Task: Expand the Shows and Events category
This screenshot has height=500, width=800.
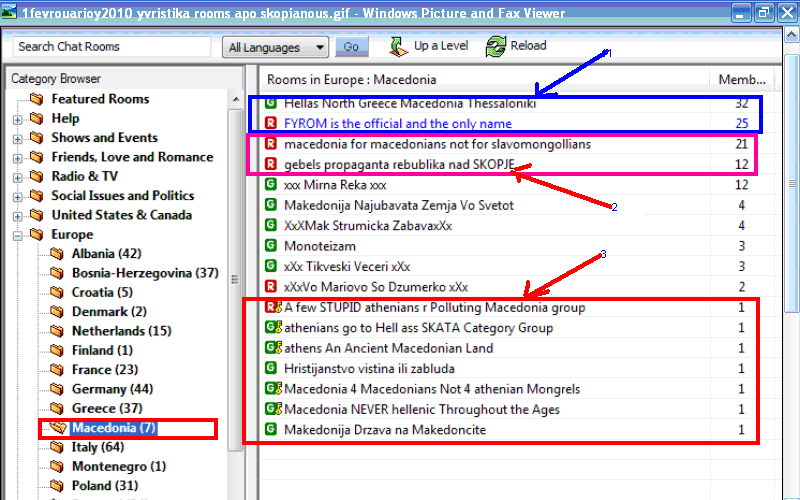Action: point(17,139)
